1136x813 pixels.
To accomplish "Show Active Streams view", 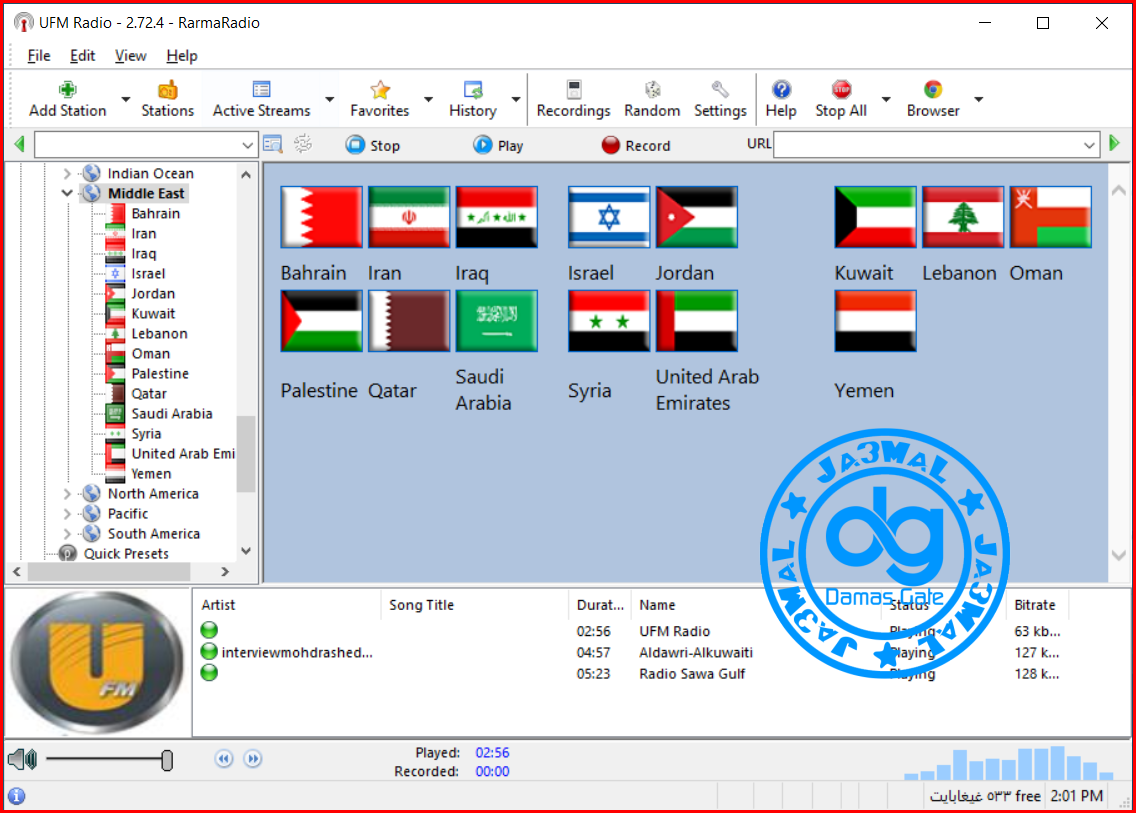I will coord(261,99).
